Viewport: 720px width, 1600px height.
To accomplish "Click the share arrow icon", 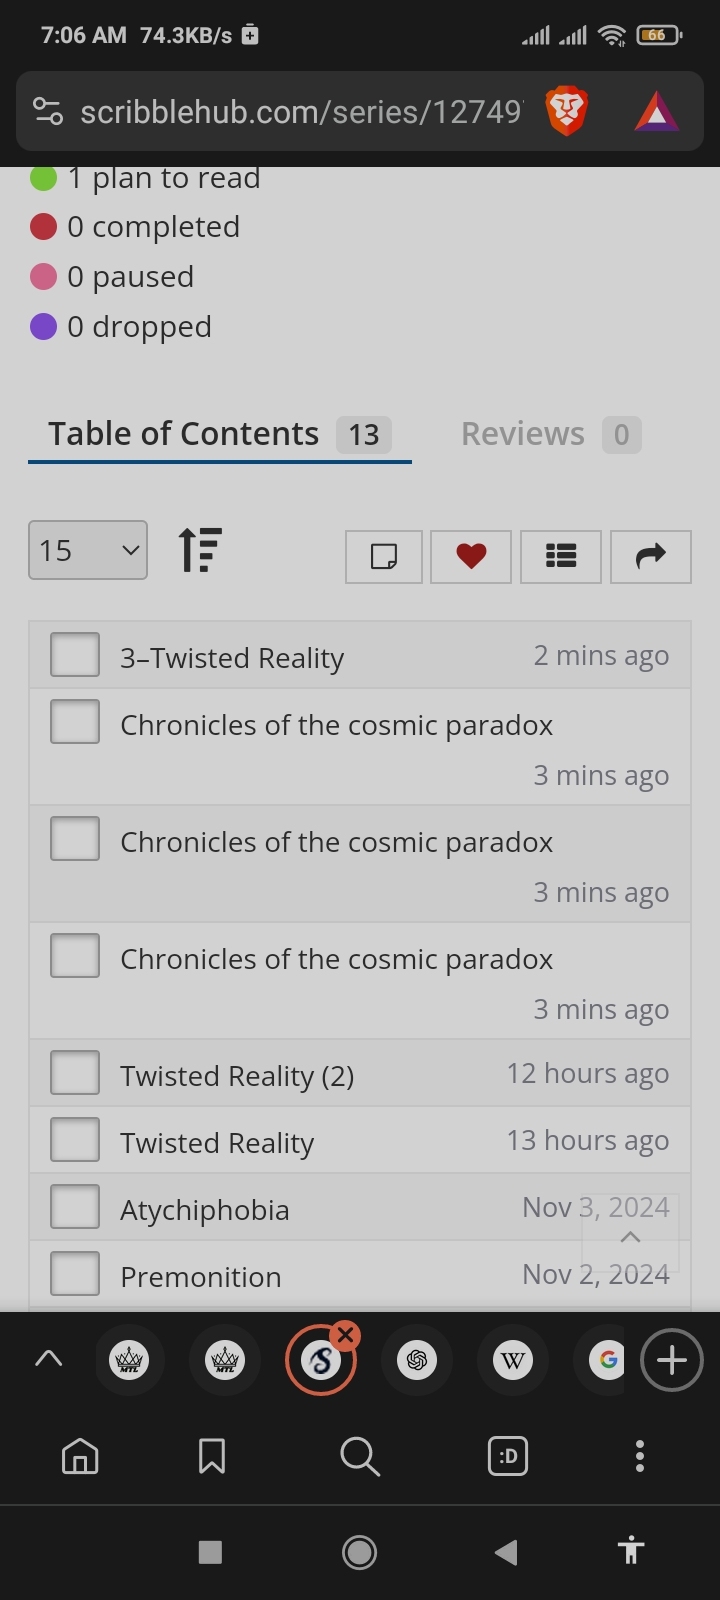I will coord(651,556).
